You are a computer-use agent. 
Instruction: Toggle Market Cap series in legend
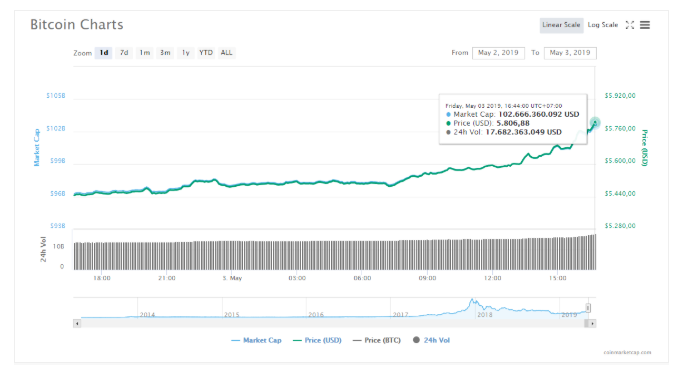click(256, 340)
